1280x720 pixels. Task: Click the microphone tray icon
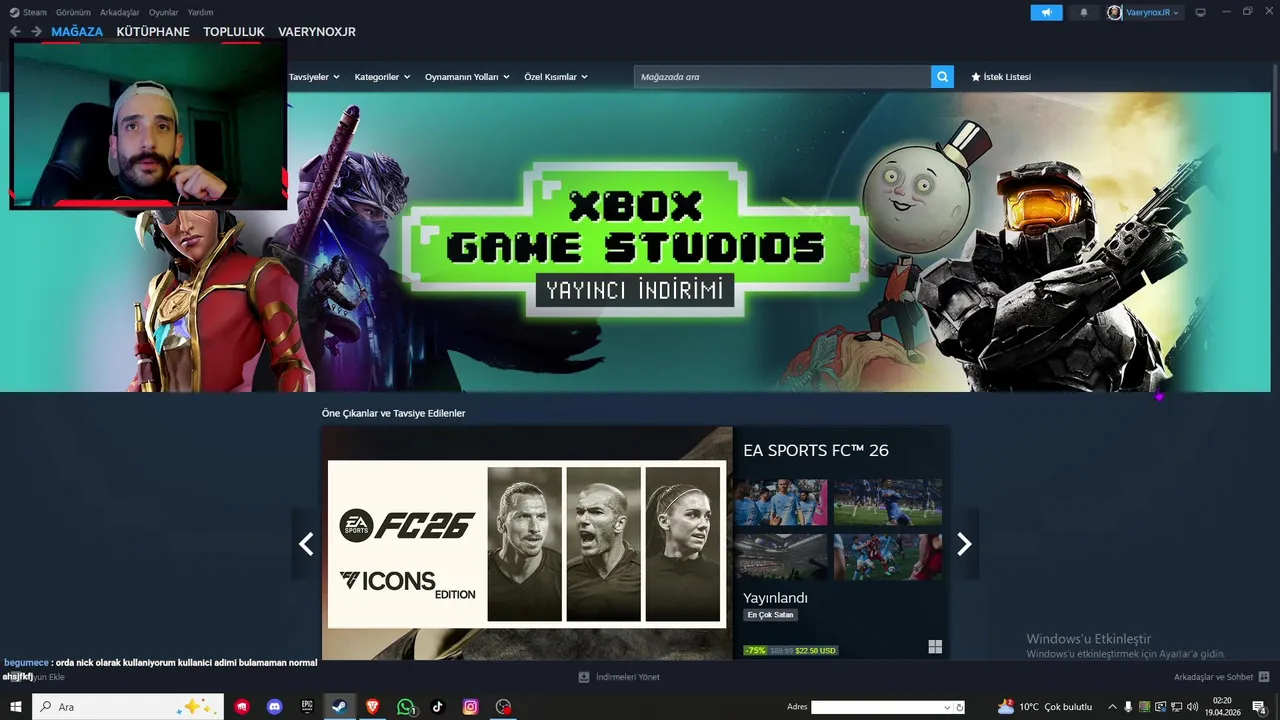[1128, 707]
